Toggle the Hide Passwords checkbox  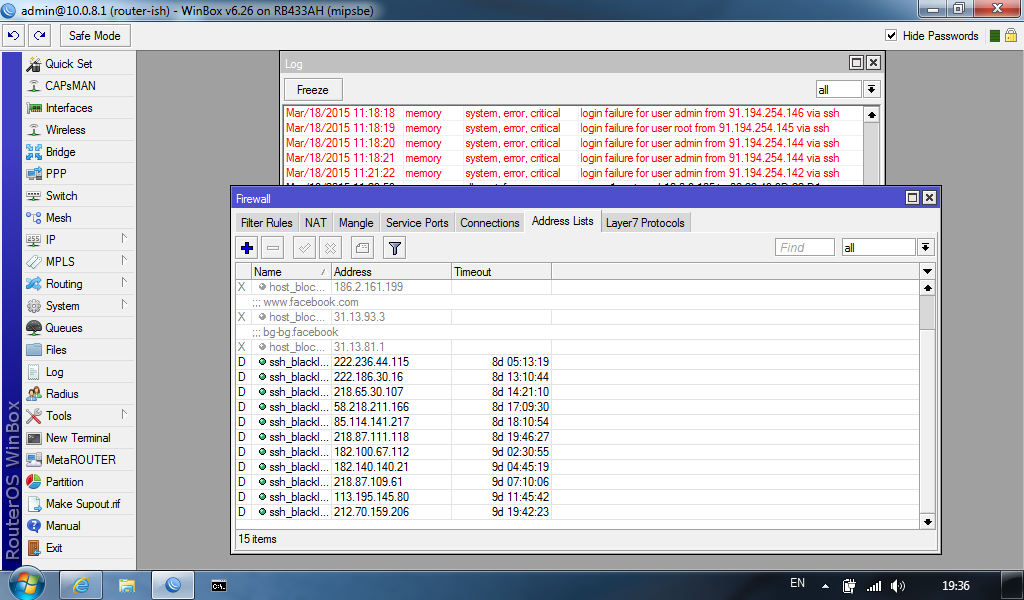coord(891,36)
